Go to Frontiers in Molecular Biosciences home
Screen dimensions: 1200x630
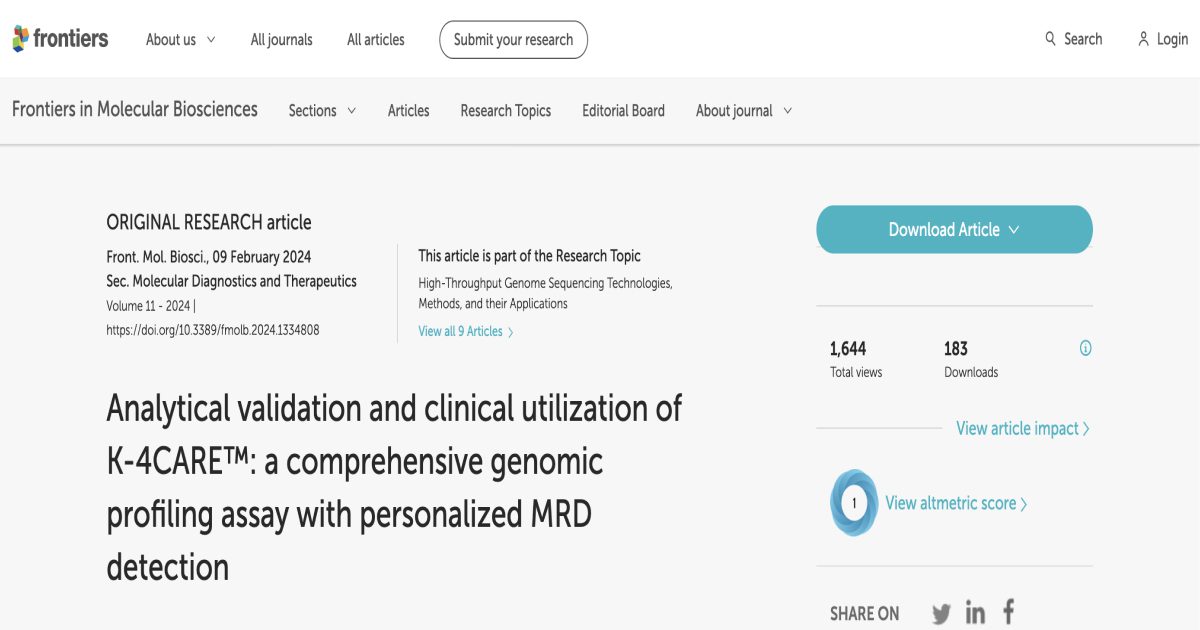pyautogui.click(x=135, y=110)
